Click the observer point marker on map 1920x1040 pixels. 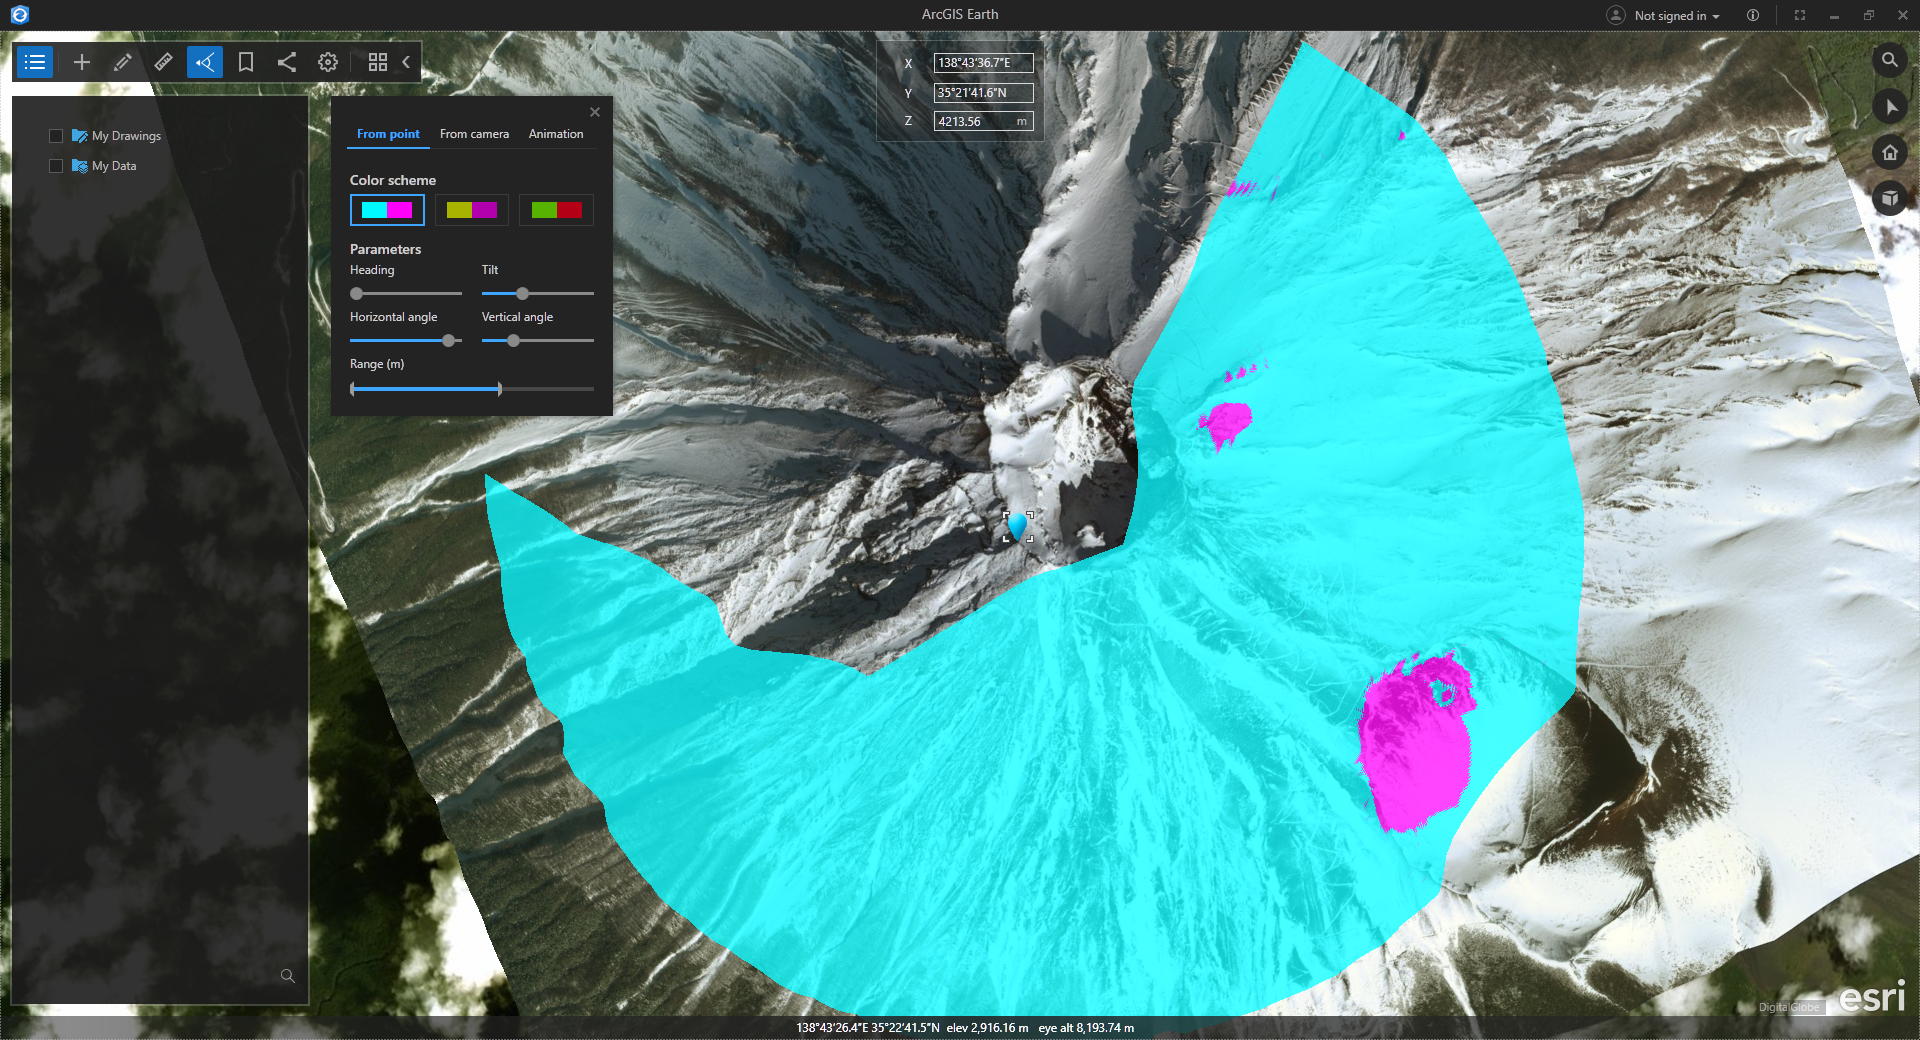(1018, 526)
